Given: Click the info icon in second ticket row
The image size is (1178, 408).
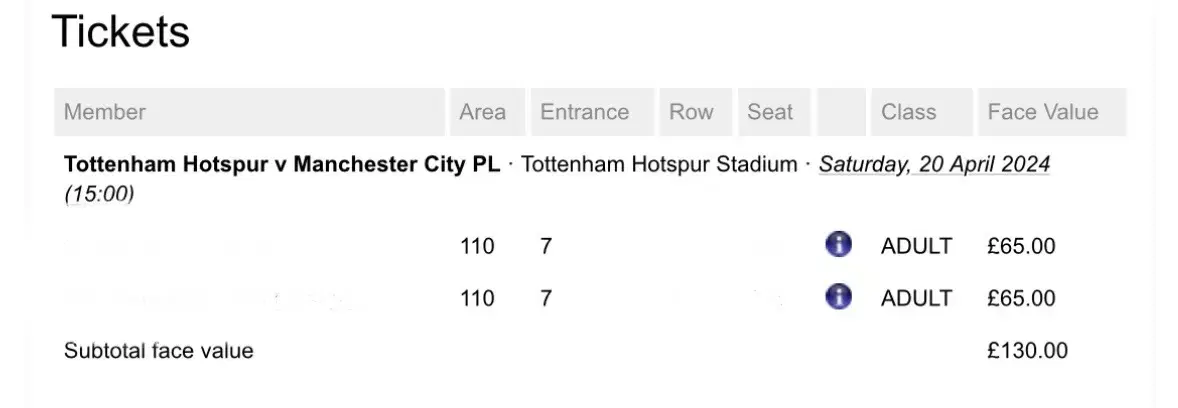Looking at the screenshot, I should (838, 297).
